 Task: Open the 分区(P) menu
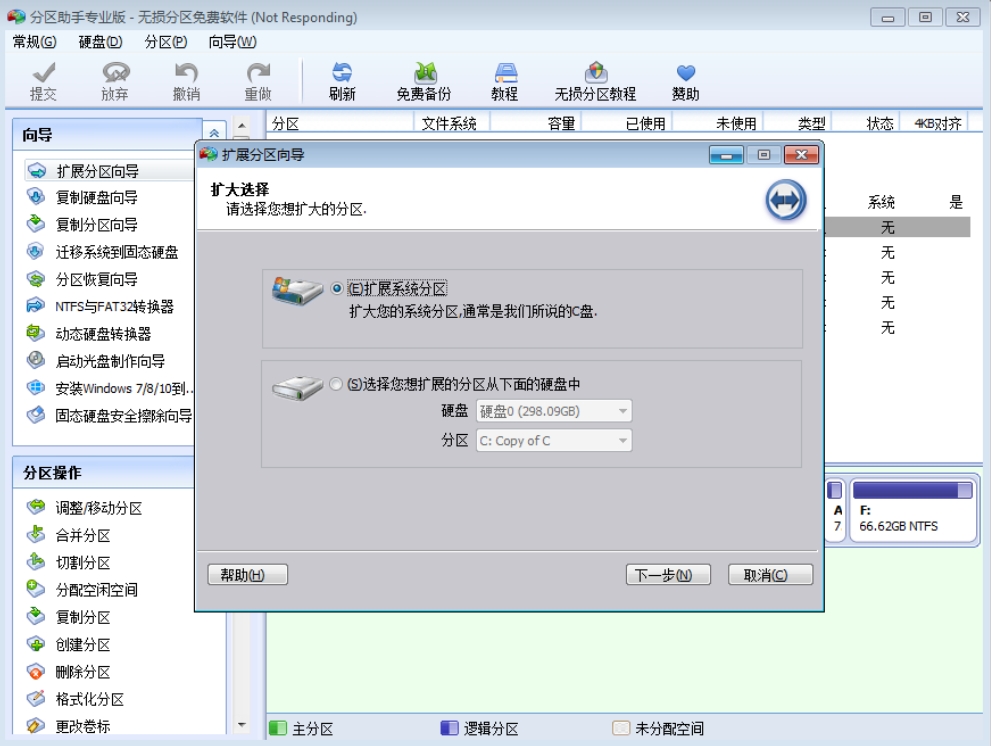[166, 42]
